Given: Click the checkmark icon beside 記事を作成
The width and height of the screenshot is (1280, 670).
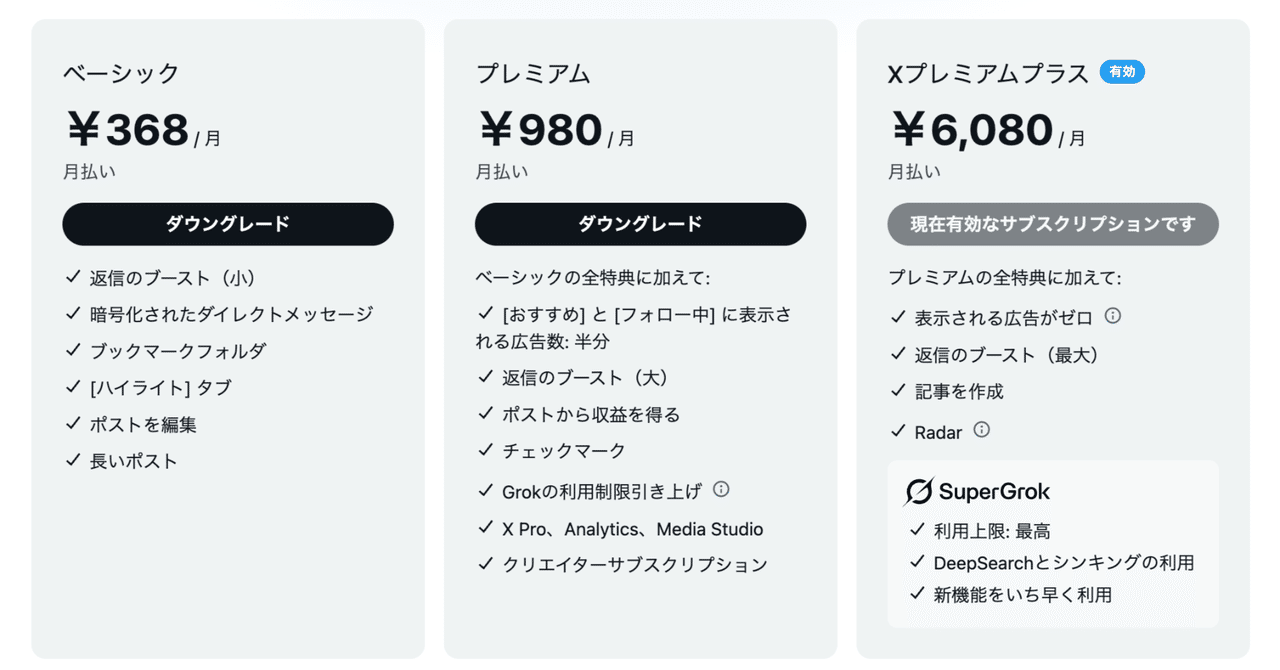Looking at the screenshot, I should coord(898,391).
